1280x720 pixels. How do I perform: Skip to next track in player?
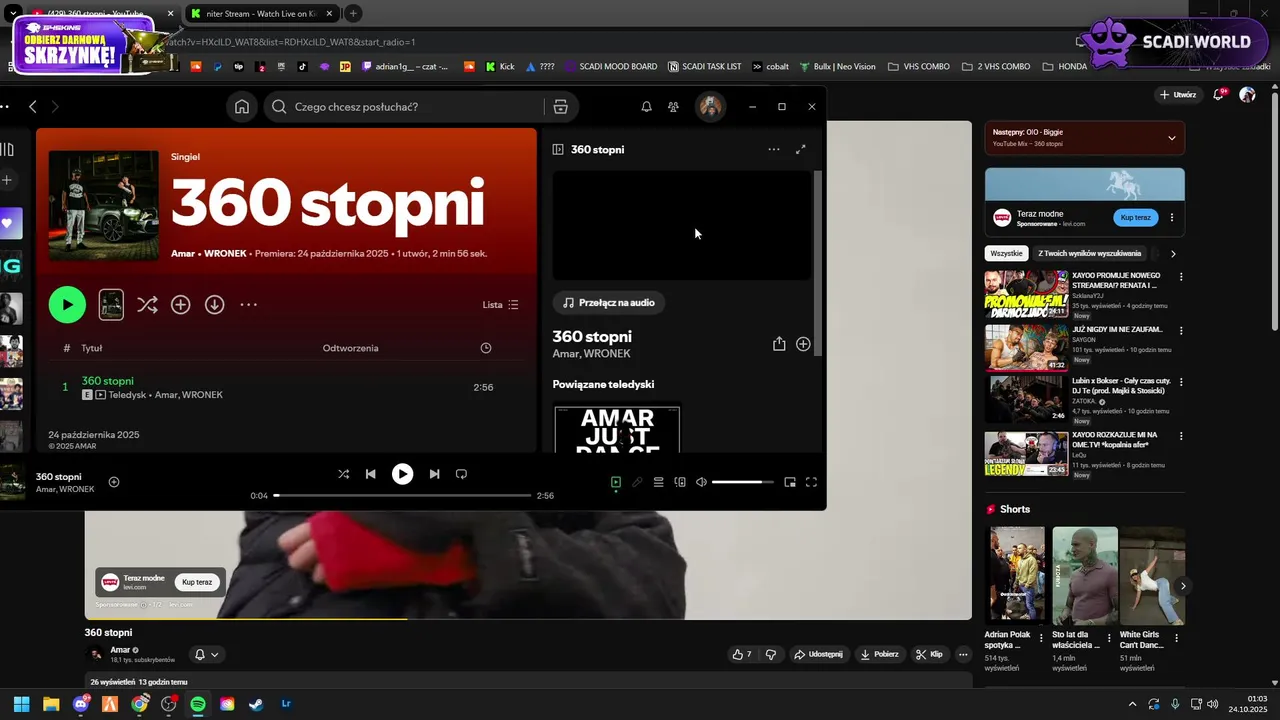pos(434,474)
